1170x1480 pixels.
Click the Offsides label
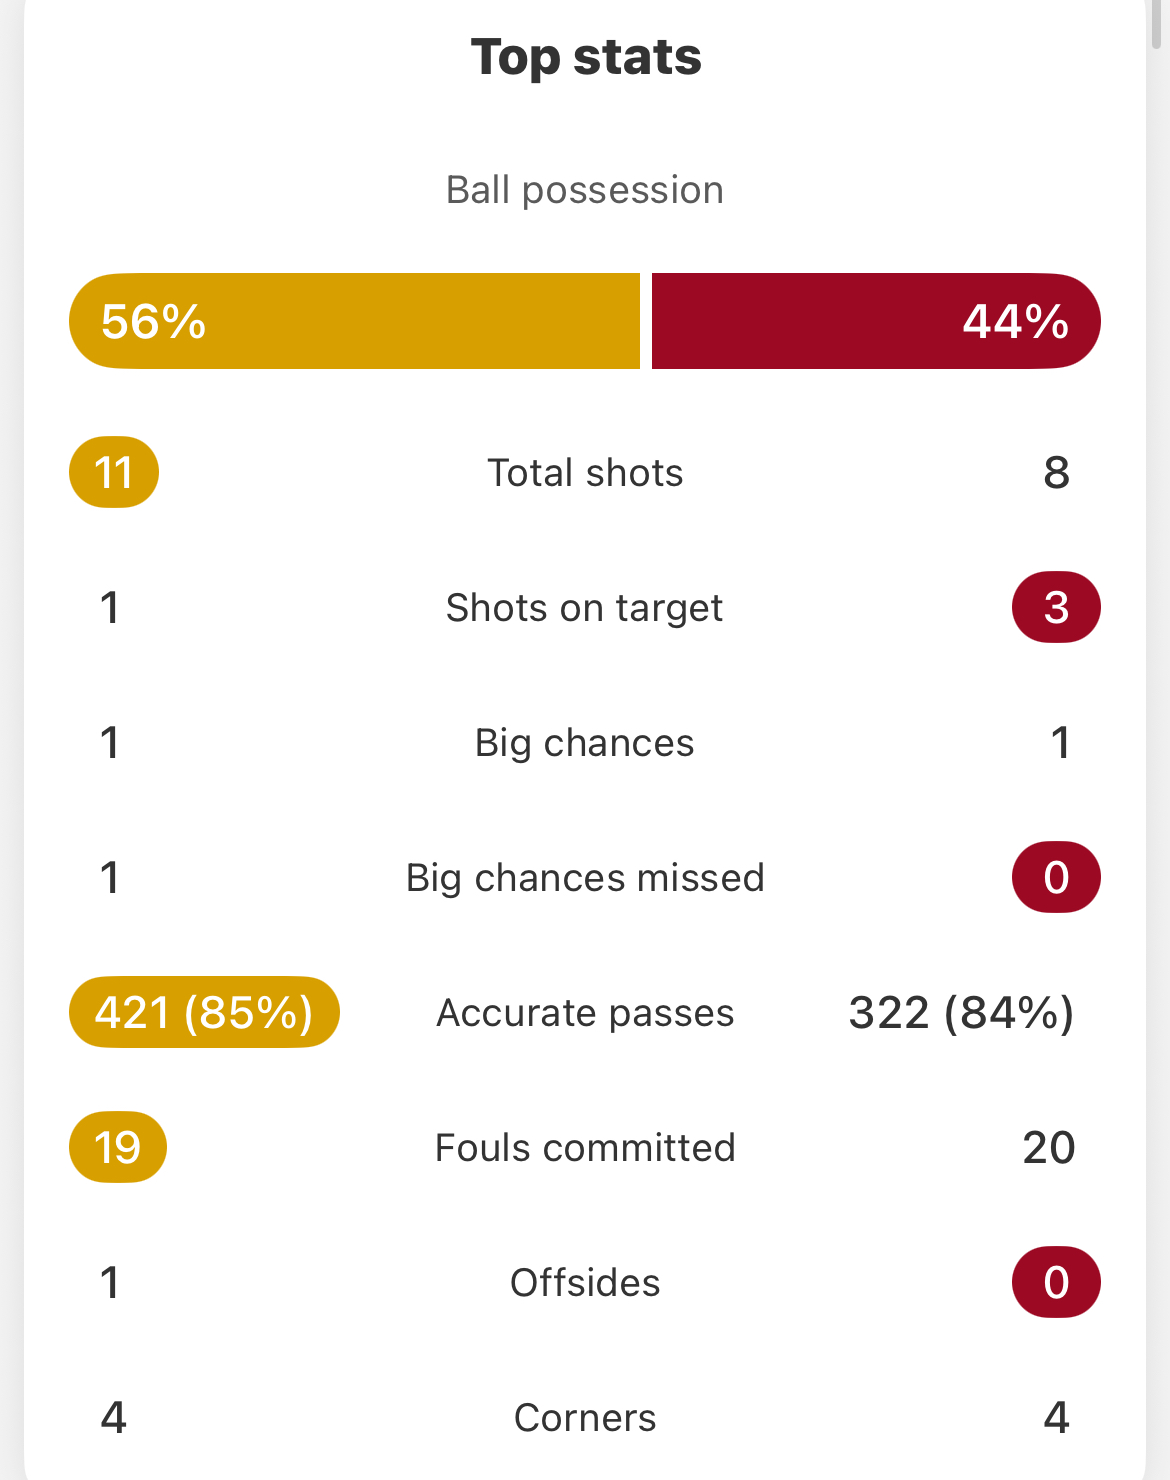tap(585, 1283)
